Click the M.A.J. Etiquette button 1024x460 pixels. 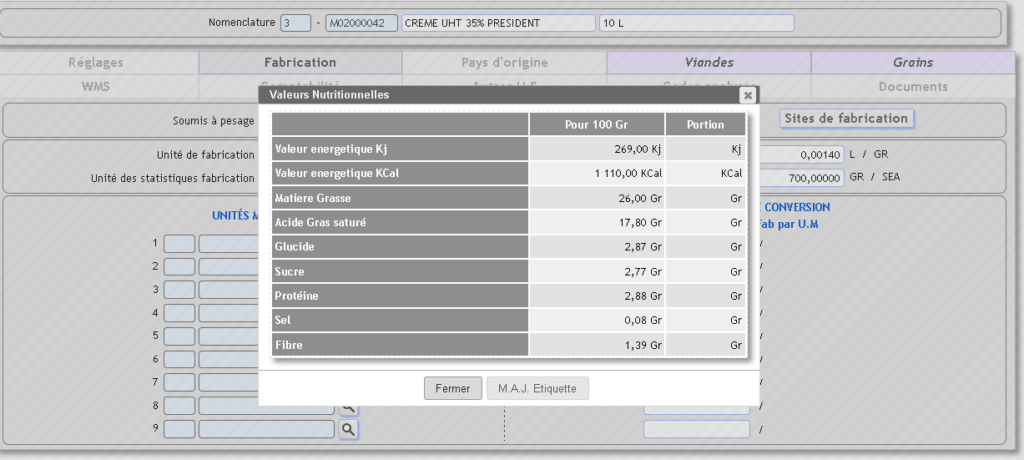(537, 389)
